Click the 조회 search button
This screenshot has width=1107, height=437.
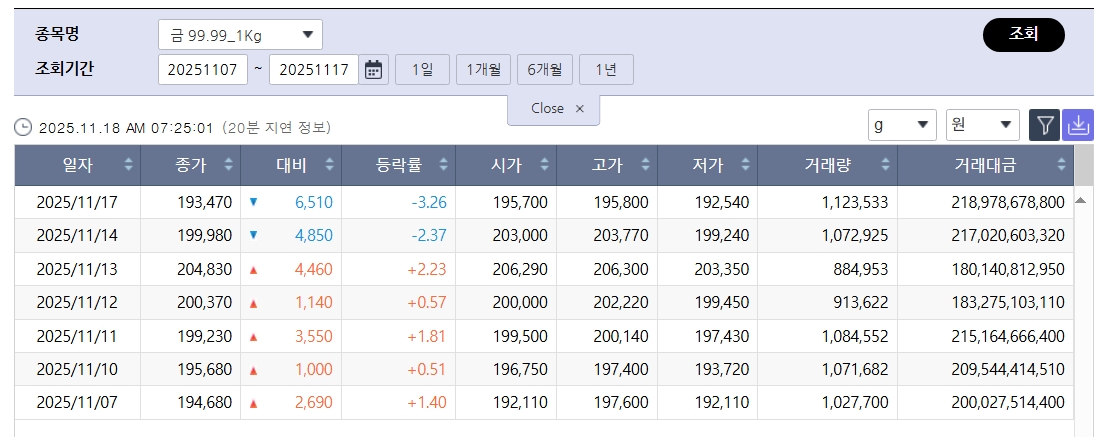[1024, 35]
